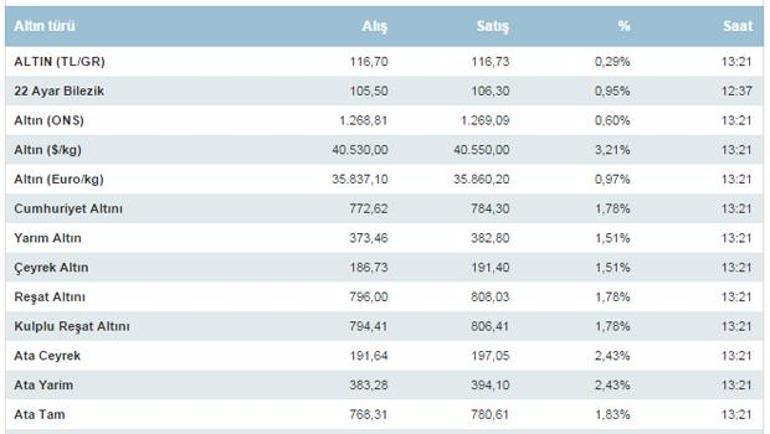Select the Ata Yarim row label

(44, 386)
